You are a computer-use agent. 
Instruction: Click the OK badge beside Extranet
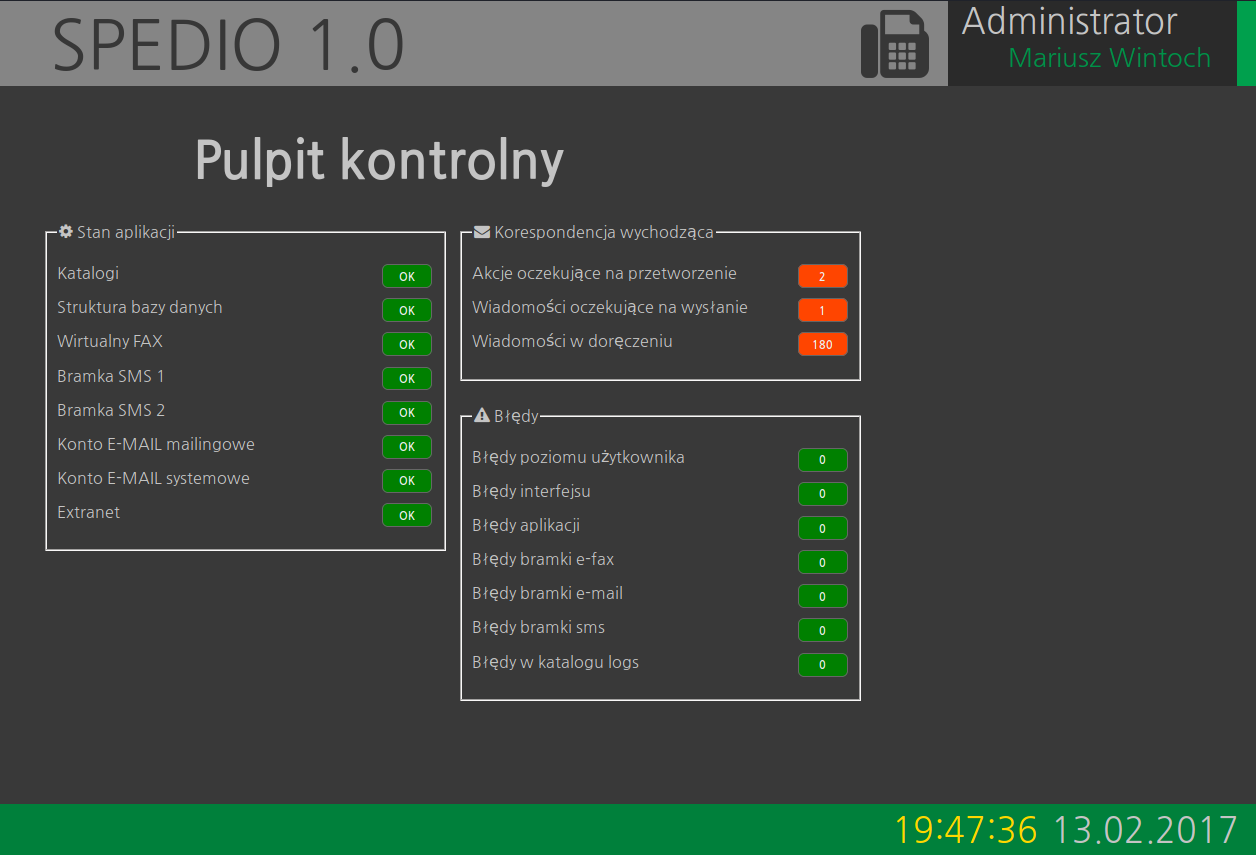pyautogui.click(x=406, y=515)
